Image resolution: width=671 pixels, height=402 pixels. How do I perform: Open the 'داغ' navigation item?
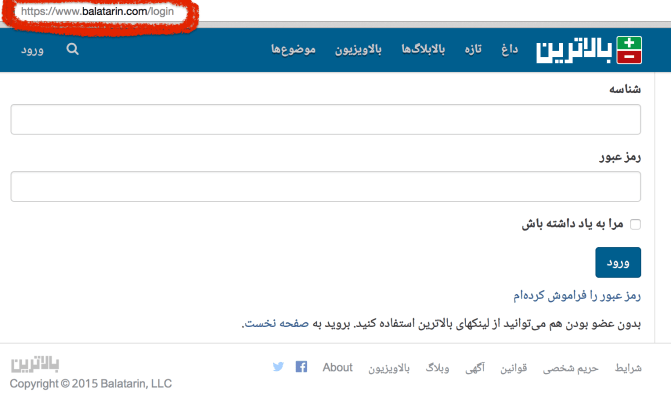point(510,49)
